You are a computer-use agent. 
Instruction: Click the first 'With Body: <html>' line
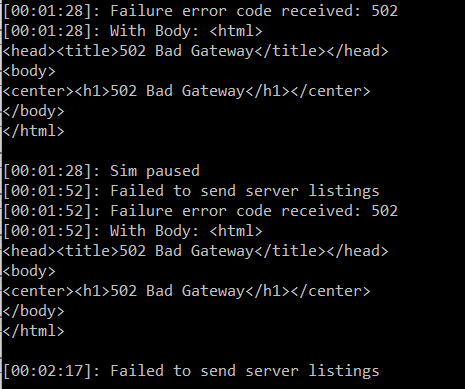pyautogui.click(x=133, y=31)
